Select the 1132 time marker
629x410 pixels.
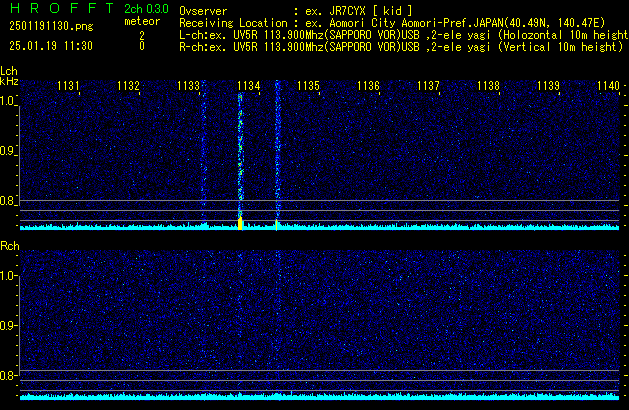[128, 86]
